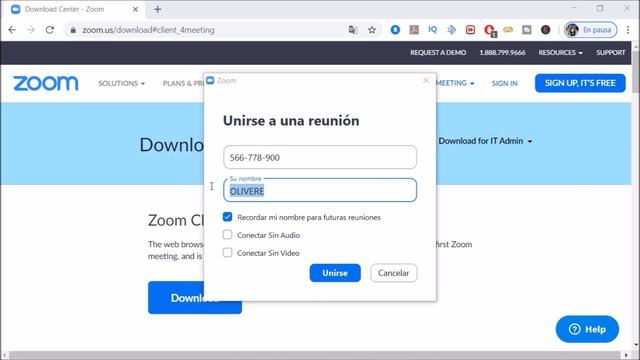Open the Chrome three-dot menu
640x360 pixels.
[x=628, y=30]
